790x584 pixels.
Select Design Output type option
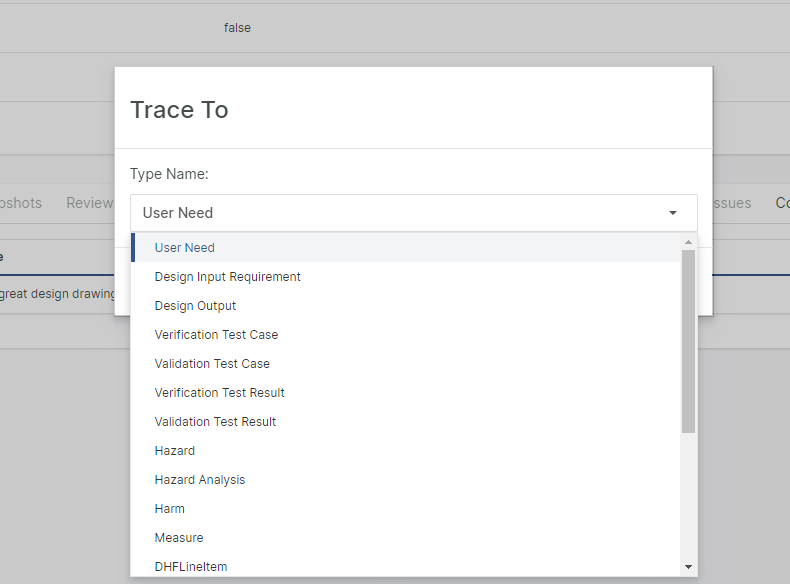tap(195, 306)
